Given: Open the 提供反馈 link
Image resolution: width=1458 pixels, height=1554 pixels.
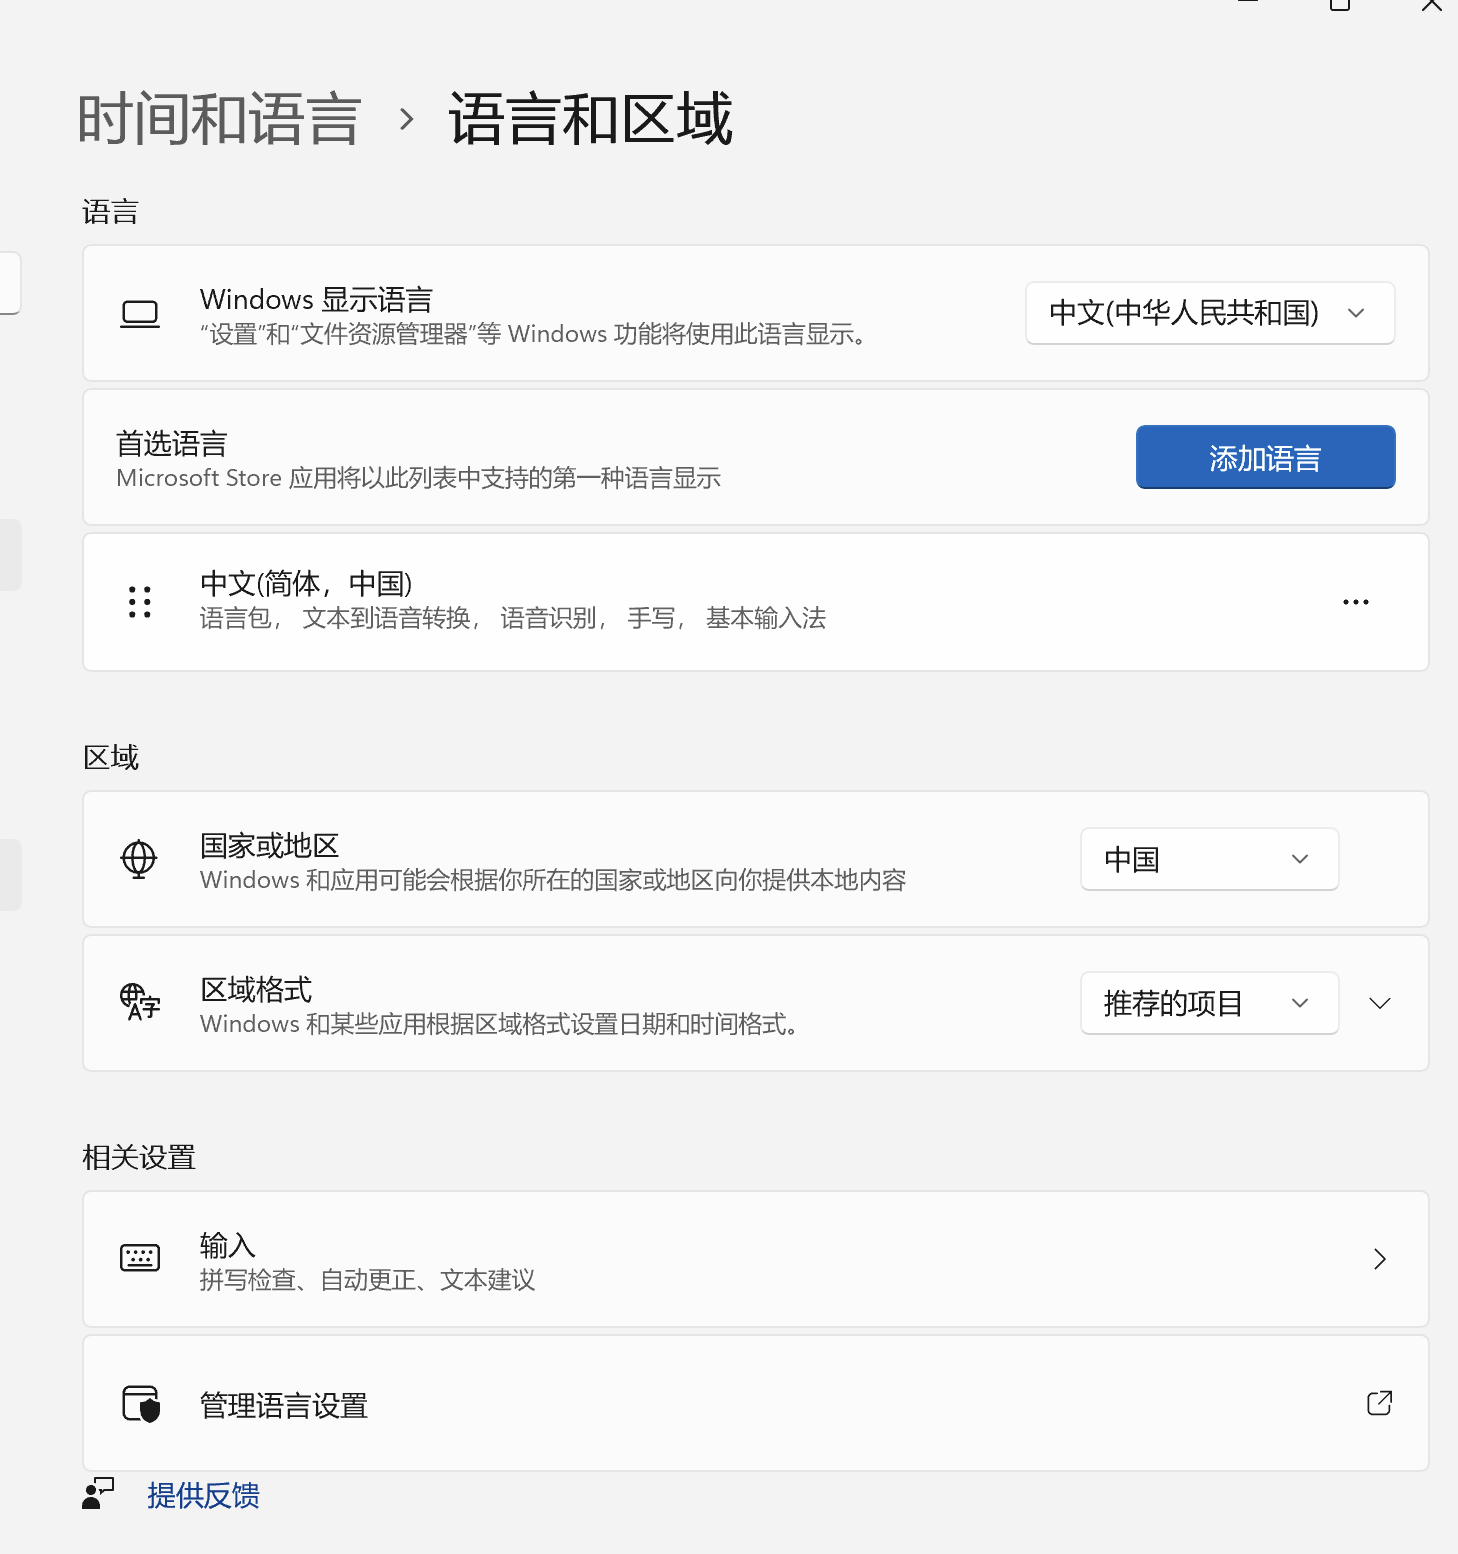Looking at the screenshot, I should [203, 1495].
